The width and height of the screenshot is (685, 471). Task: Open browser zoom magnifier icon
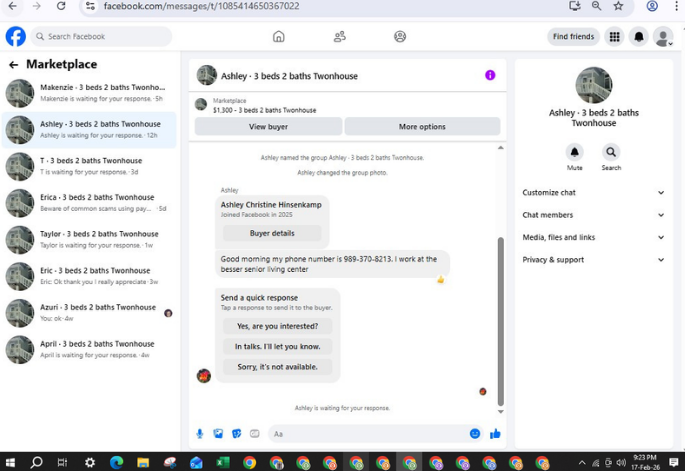pos(596,6)
